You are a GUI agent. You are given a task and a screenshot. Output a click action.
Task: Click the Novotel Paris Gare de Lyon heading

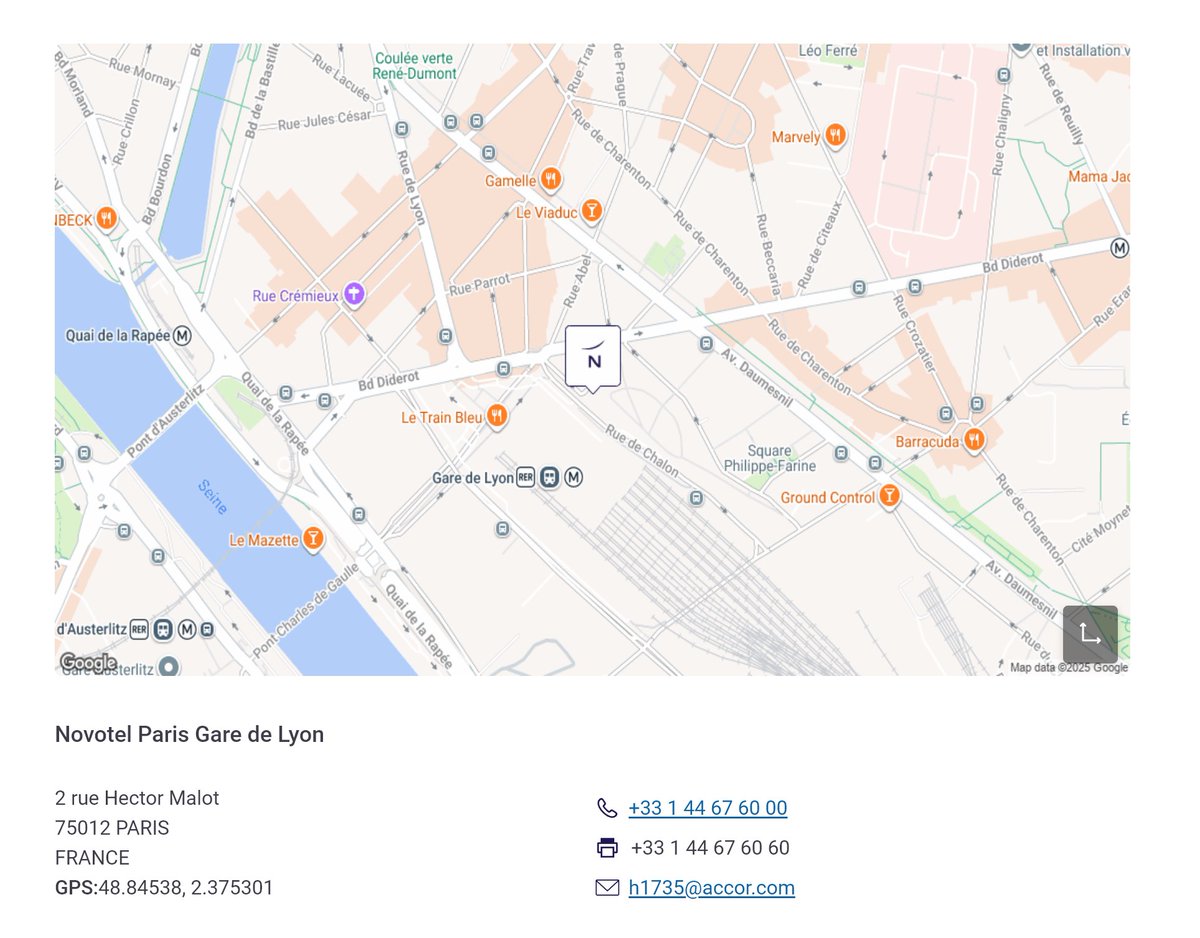[x=190, y=735]
